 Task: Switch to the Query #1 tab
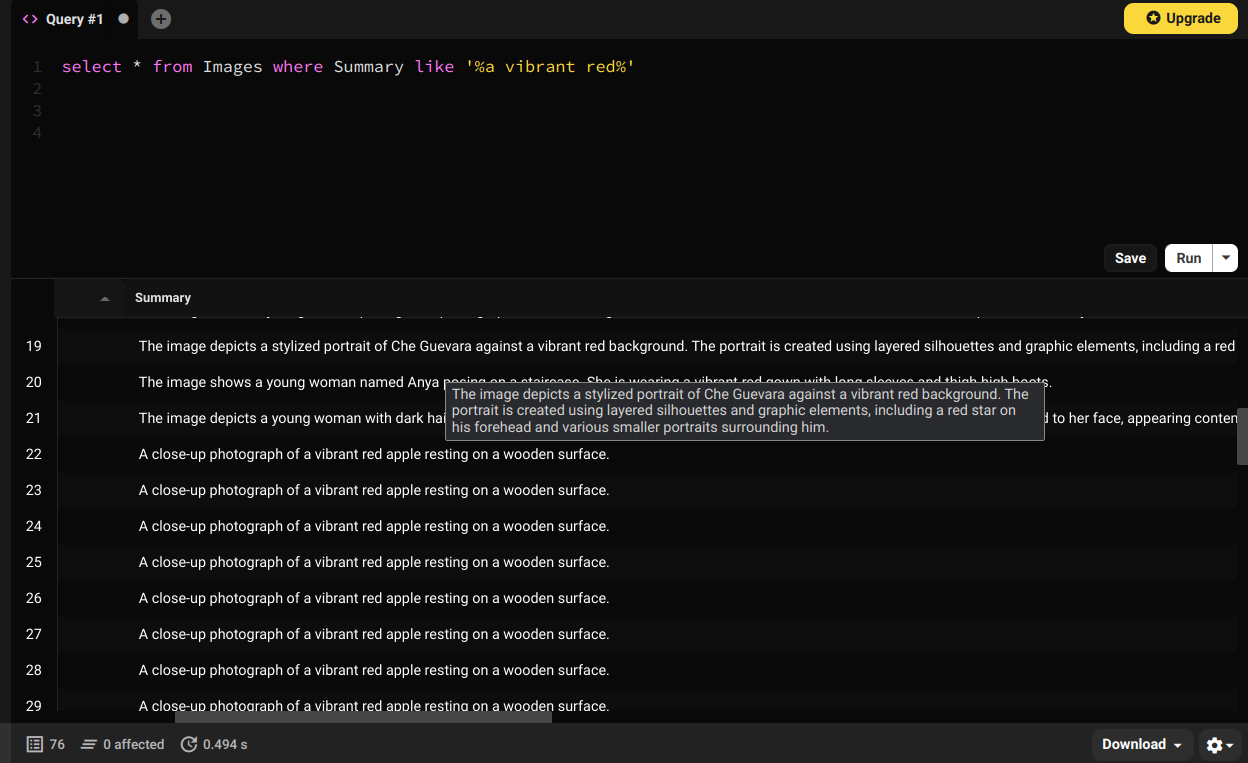(74, 19)
